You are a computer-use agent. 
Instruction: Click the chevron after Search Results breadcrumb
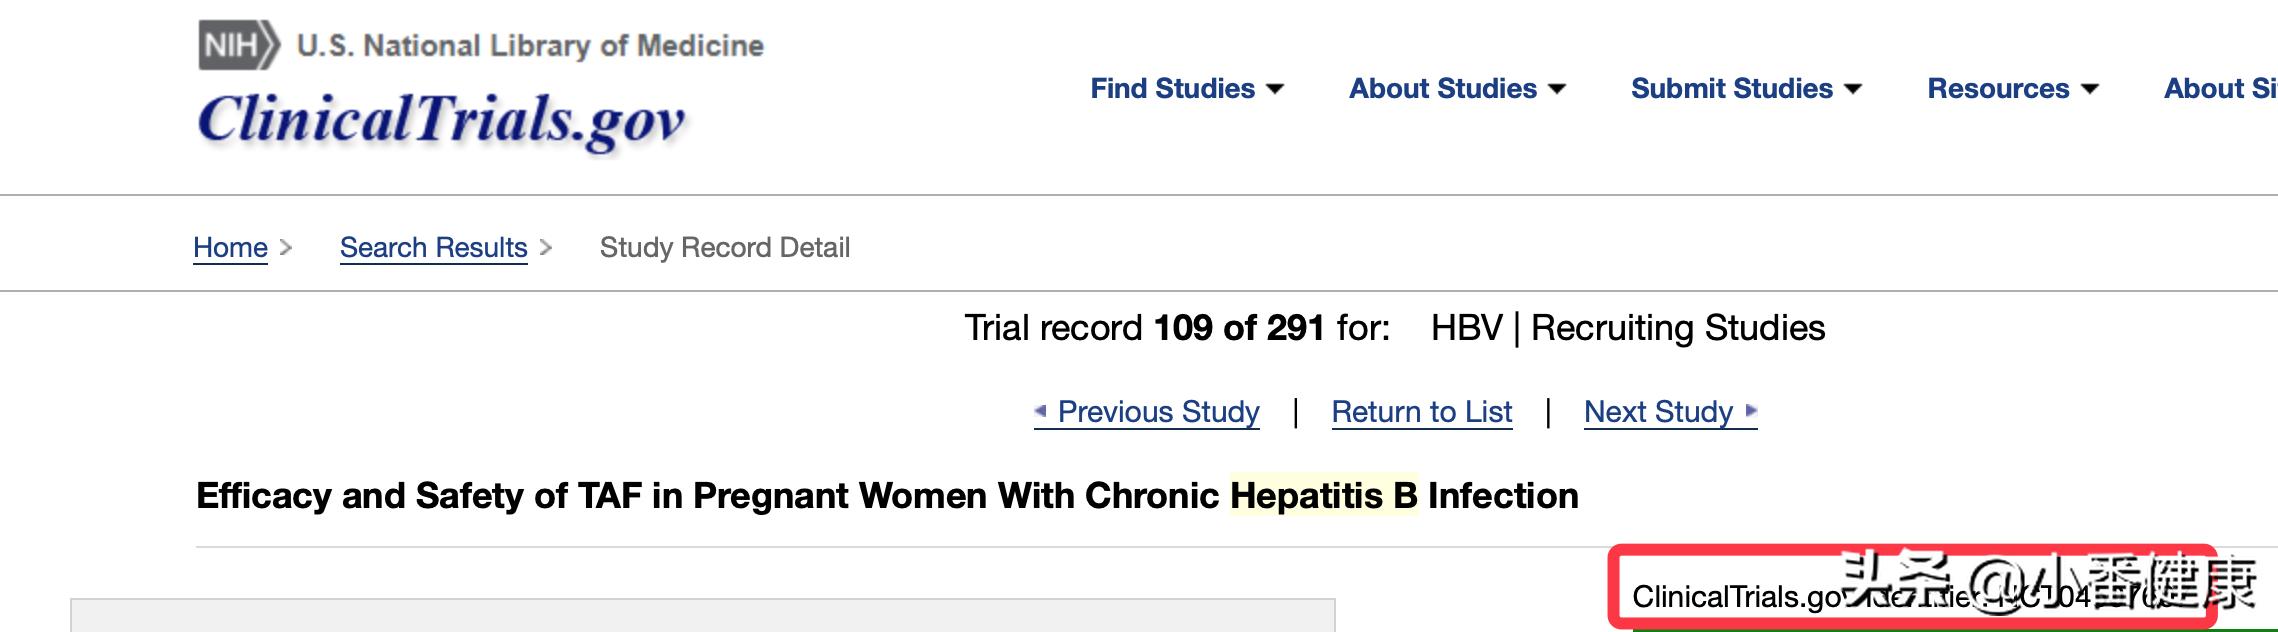[x=546, y=247]
